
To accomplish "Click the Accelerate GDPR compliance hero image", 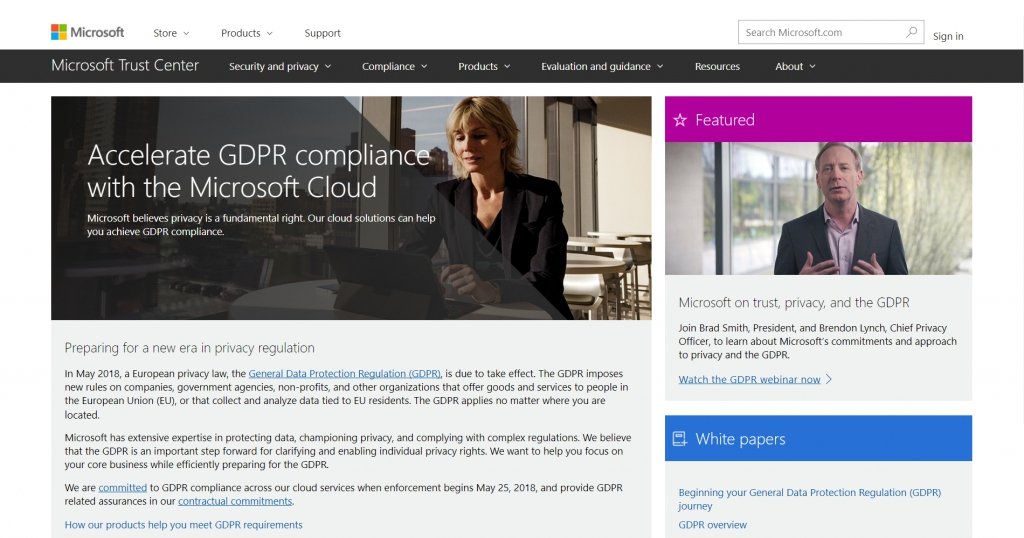I will (351, 208).
